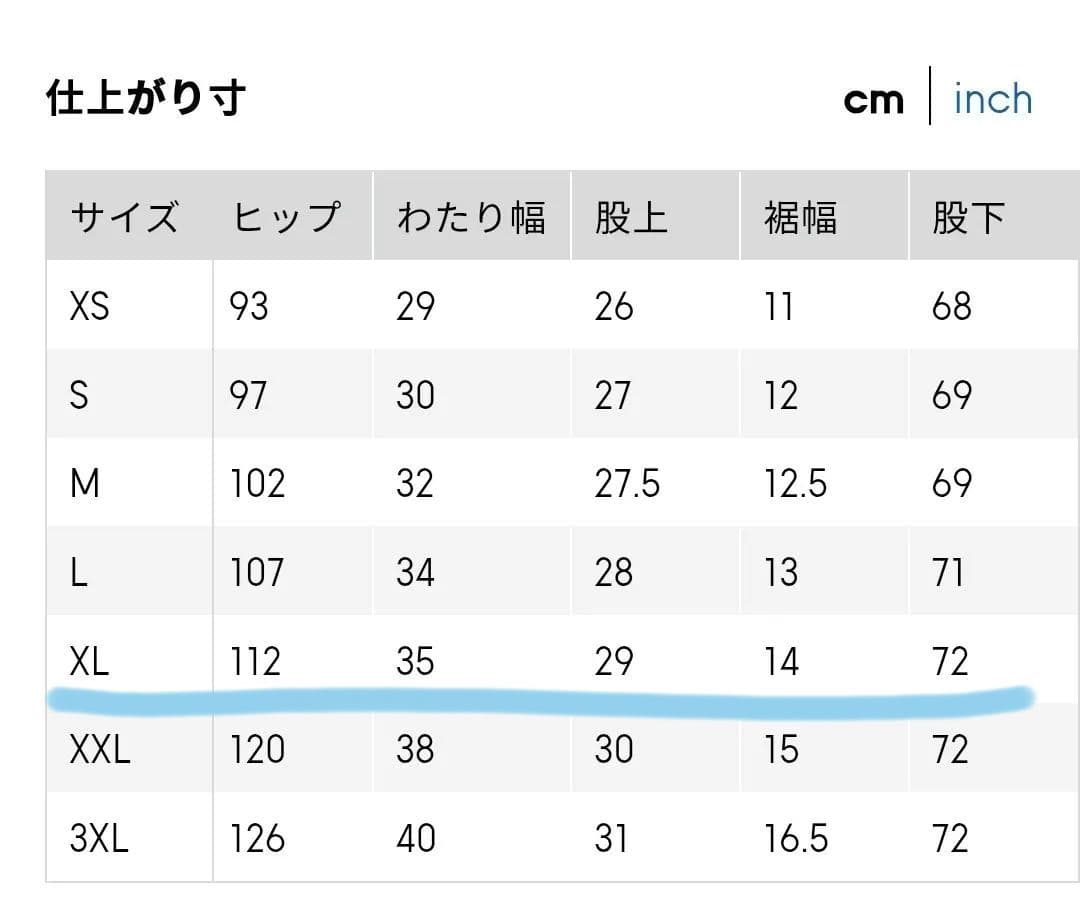
Task: Select the XS size row label
Action: 90,306
